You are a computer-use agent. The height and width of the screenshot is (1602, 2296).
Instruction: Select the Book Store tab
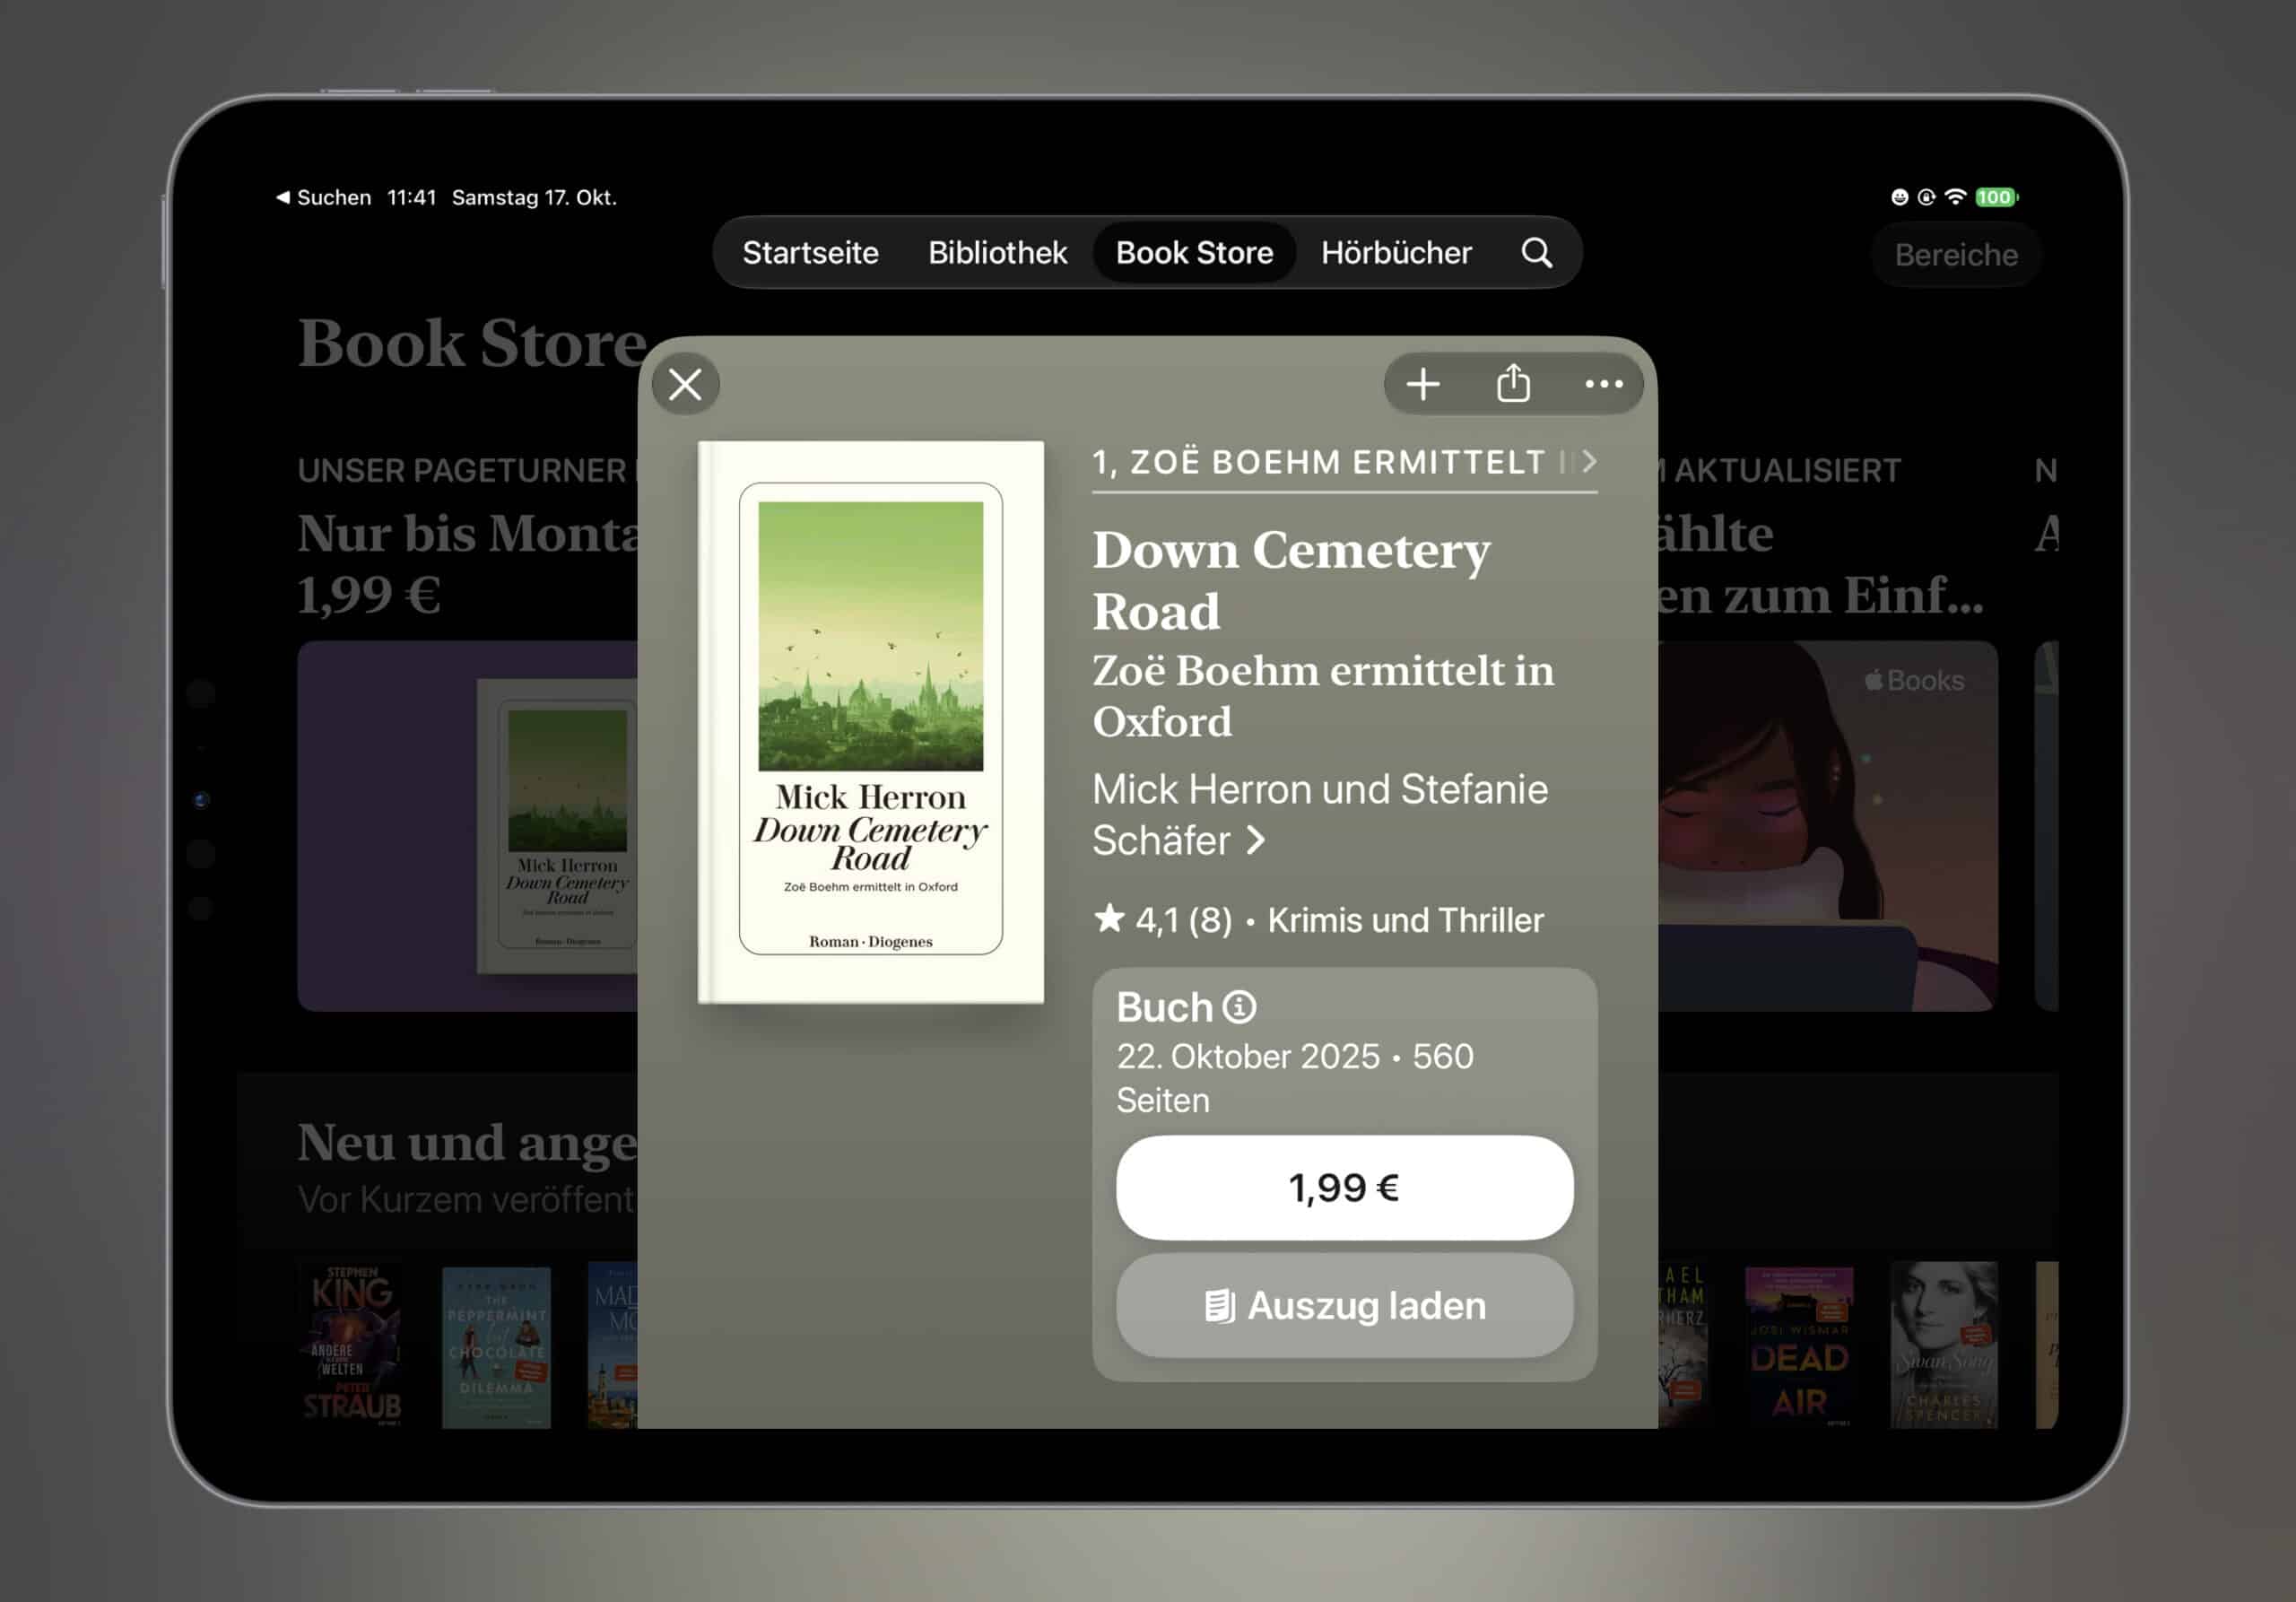tap(1194, 253)
